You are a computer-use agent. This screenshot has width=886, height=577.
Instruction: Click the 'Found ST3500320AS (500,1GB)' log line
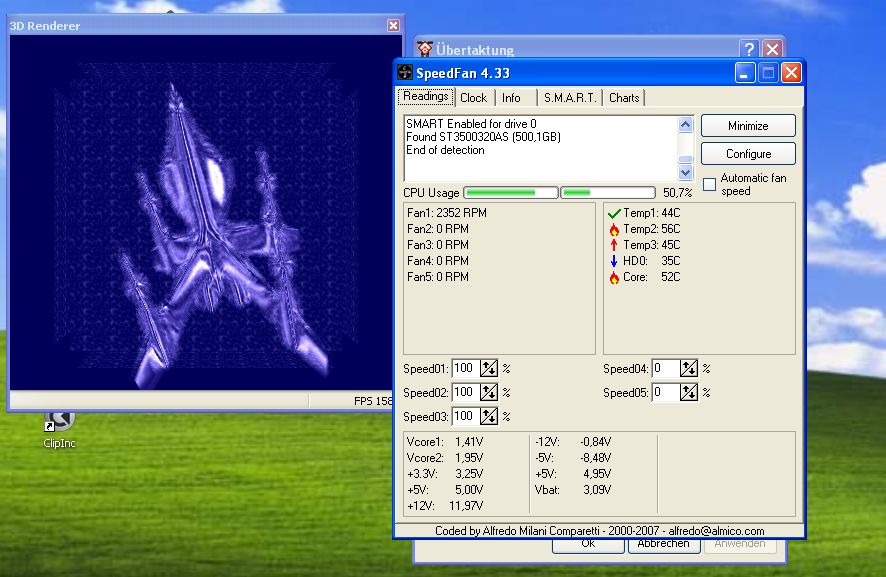coord(483,137)
